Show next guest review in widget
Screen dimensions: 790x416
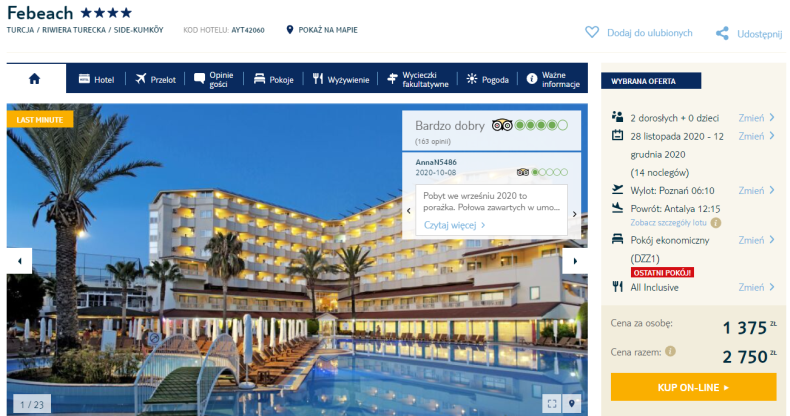point(574,214)
